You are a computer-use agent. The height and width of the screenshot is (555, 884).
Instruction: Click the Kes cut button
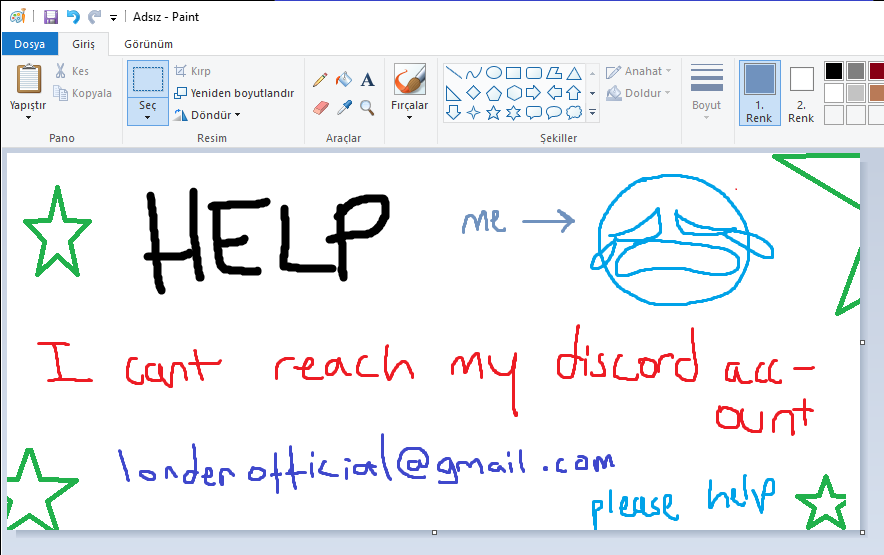(x=72, y=71)
